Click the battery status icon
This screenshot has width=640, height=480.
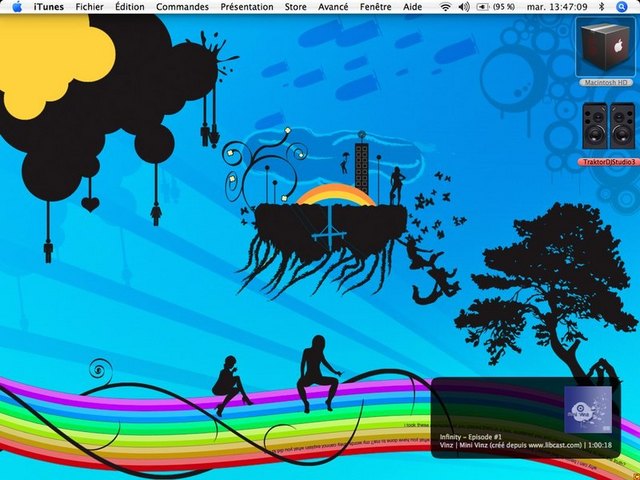pyautogui.click(x=482, y=7)
